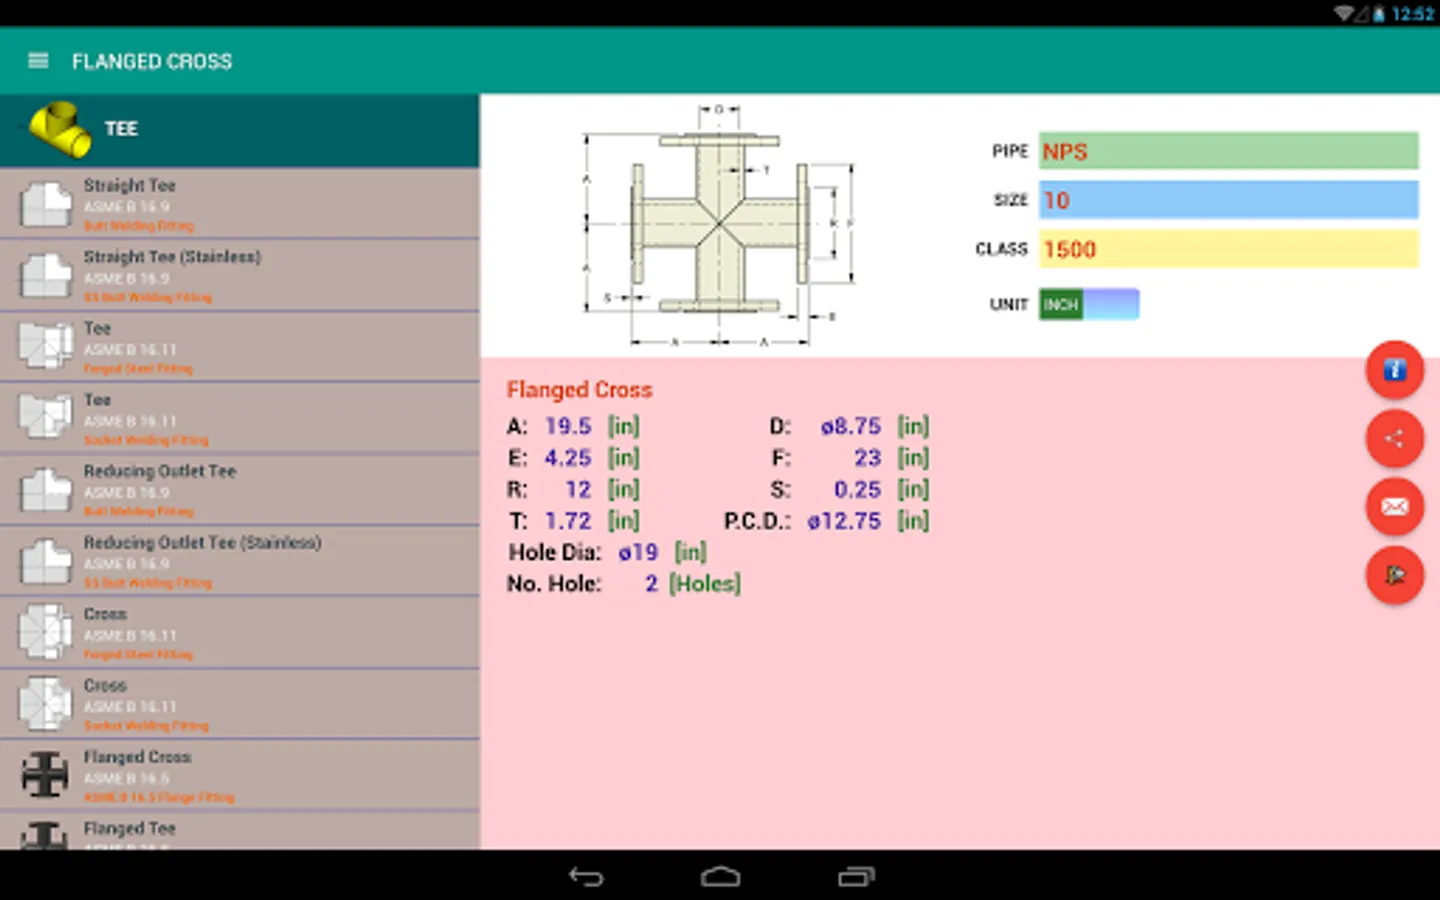Toggle the INCH unit switch
The image size is (1440, 900).
[x=1088, y=304]
